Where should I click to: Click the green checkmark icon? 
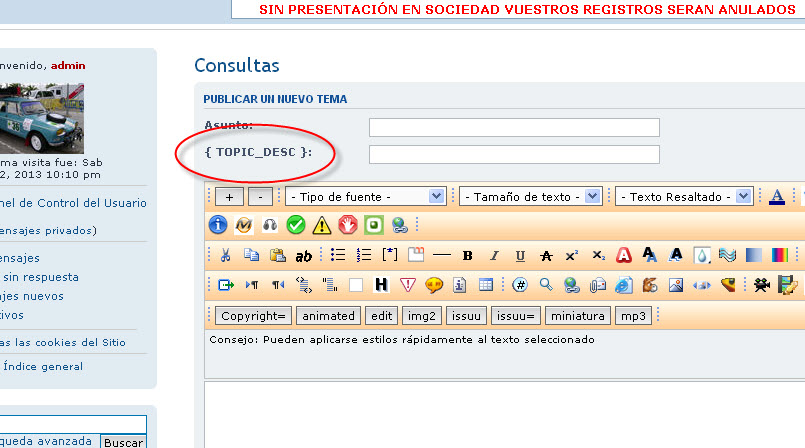tap(296, 225)
